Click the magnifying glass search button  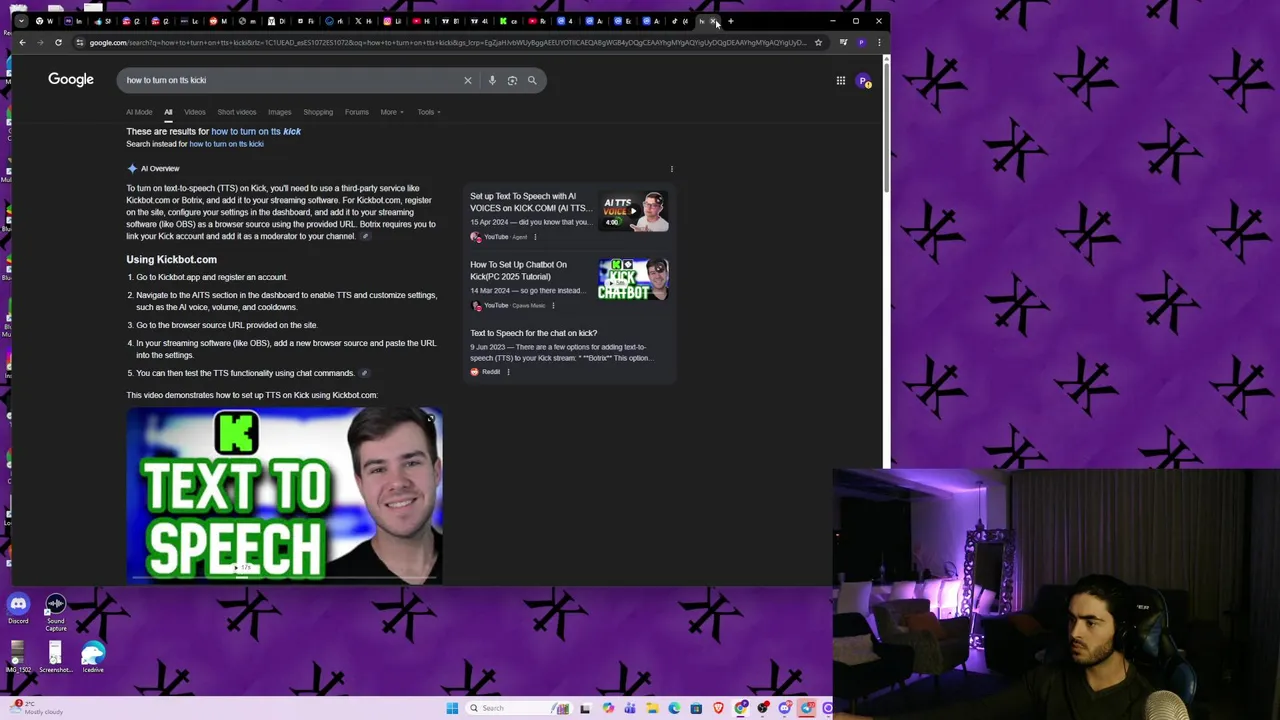tap(532, 80)
